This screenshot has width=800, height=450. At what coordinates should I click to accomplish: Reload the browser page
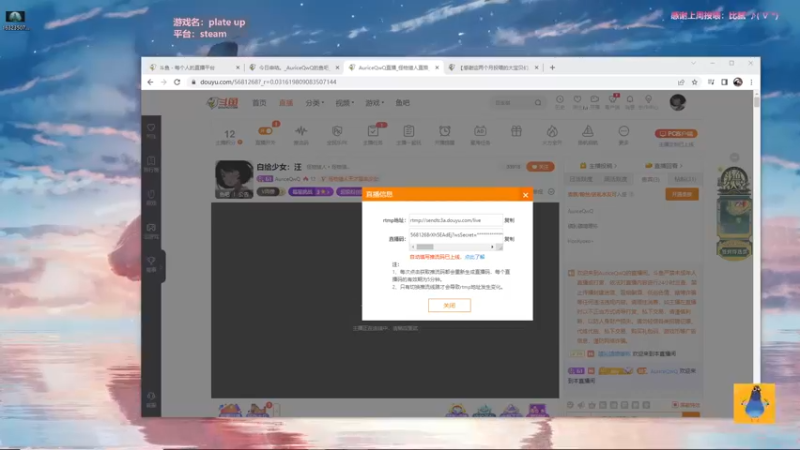point(177,82)
